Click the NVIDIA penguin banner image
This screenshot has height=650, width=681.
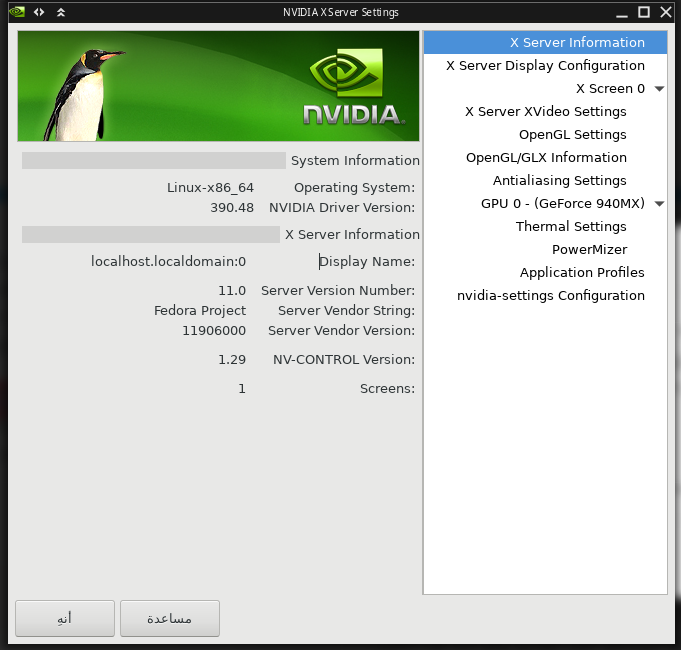pyautogui.click(x=218, y=86)
